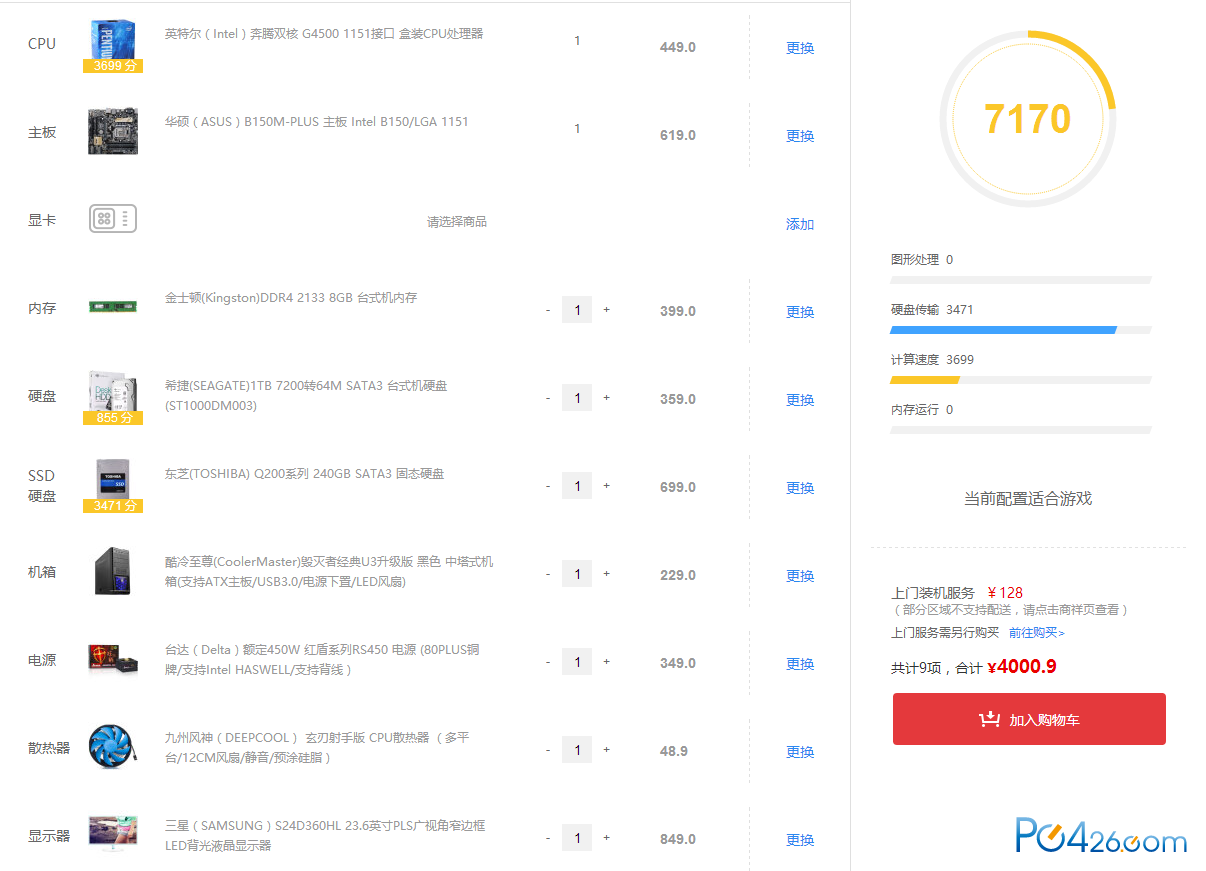
Task: Click the hard disk quantity input field
Action: click(577, 398)
